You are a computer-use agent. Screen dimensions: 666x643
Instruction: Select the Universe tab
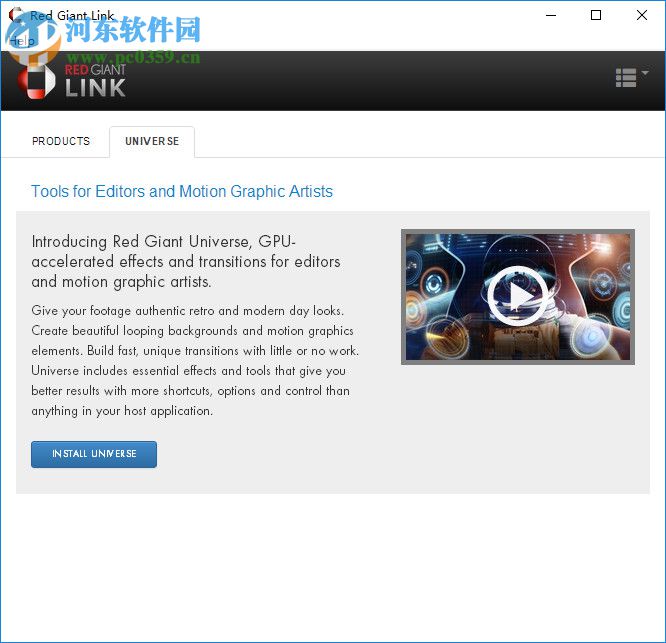pyautogui.click(x=152, y=141)
